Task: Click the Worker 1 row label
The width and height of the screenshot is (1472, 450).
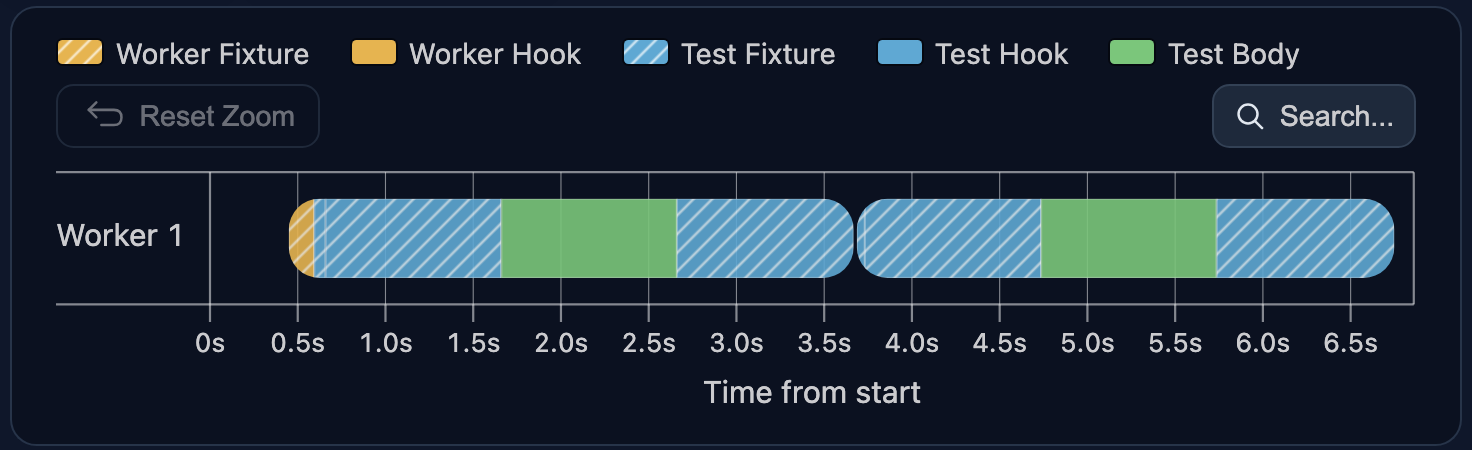Action: pyautogui.click(x=120, y=236)
